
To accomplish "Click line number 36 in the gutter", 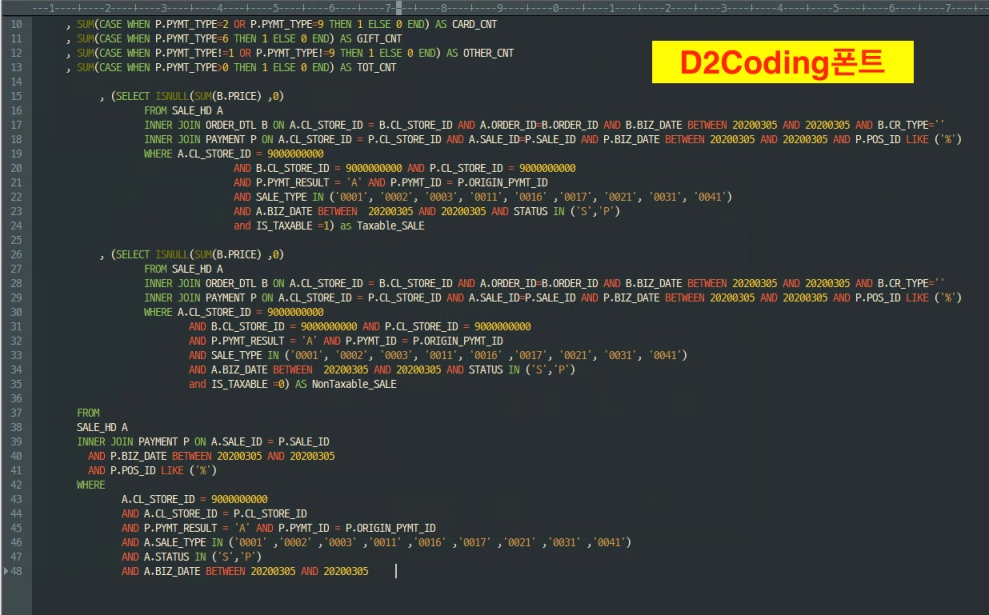I will (x=16, y=399).
